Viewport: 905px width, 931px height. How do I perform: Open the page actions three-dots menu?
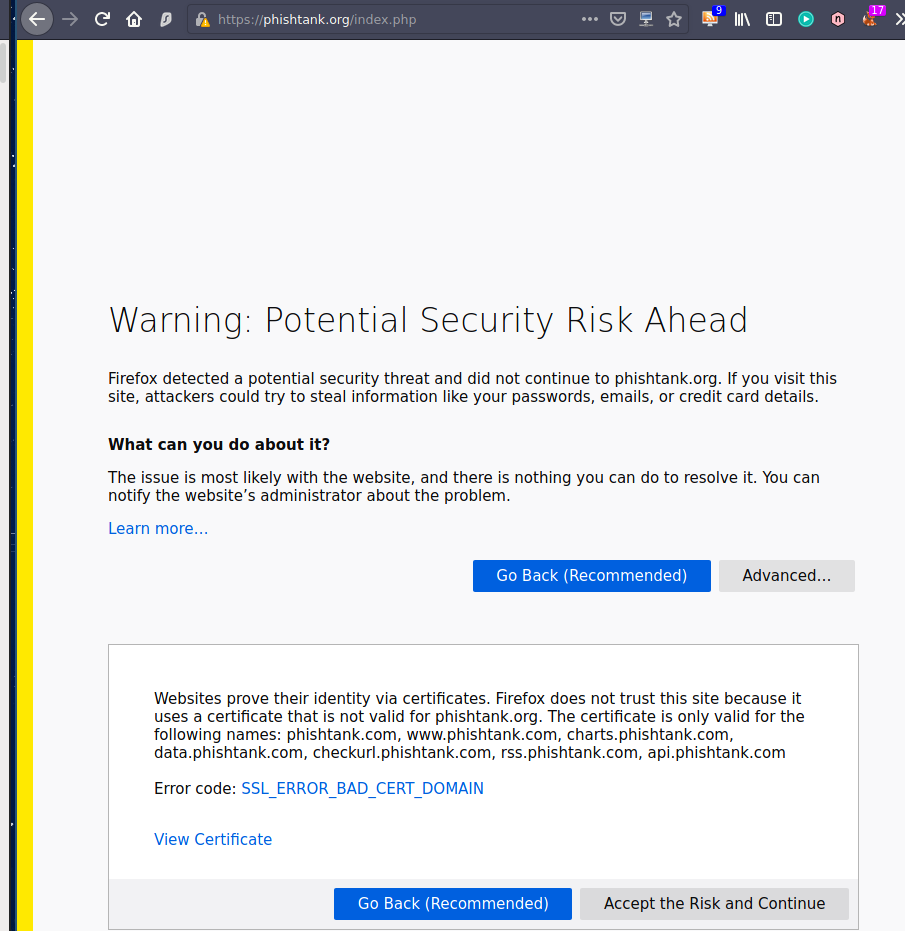(x=590, y=19)
